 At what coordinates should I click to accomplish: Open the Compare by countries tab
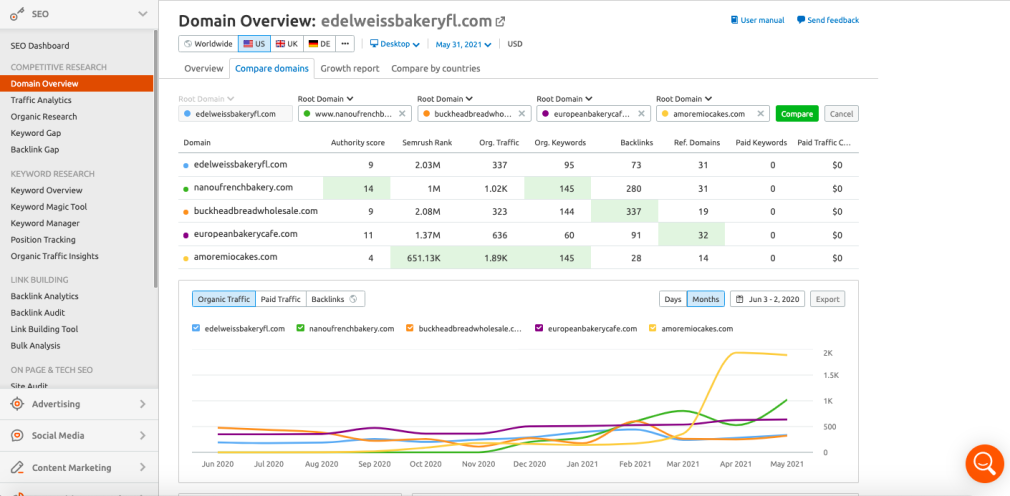pos(435,69)
